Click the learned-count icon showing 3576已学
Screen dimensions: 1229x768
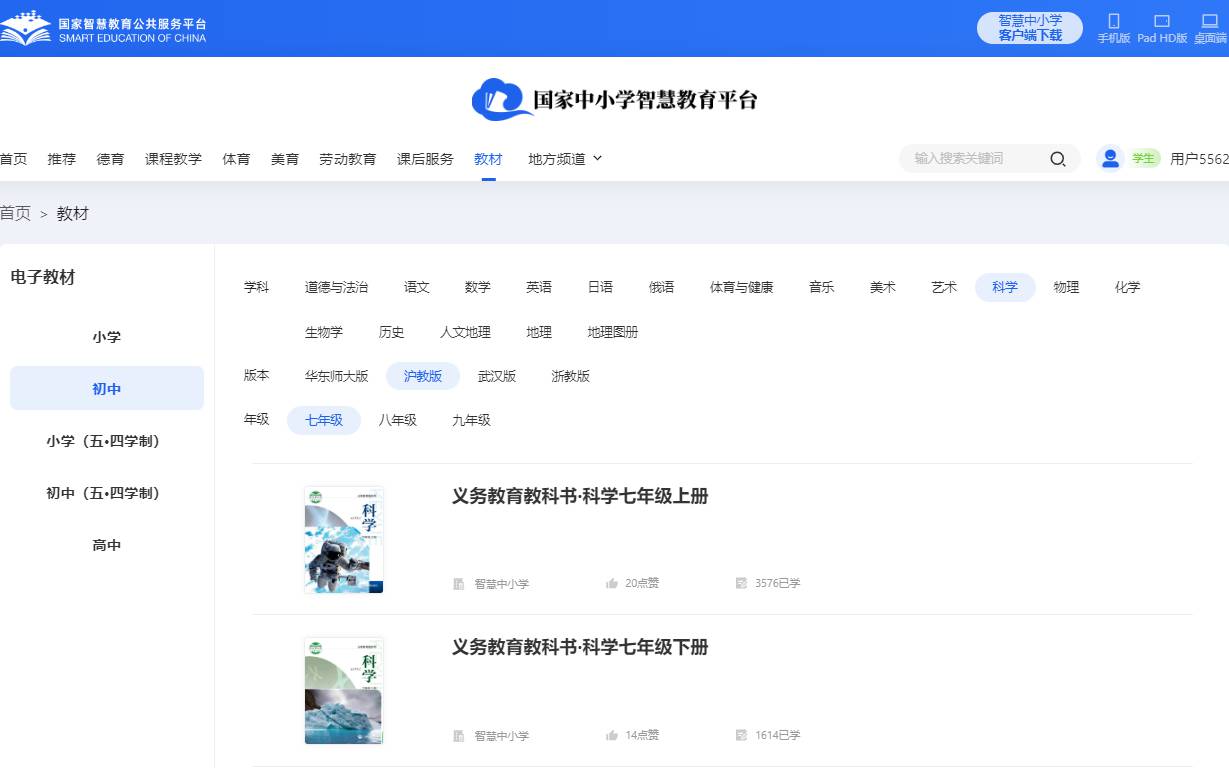pyautogui.click(x=741, y=583)
